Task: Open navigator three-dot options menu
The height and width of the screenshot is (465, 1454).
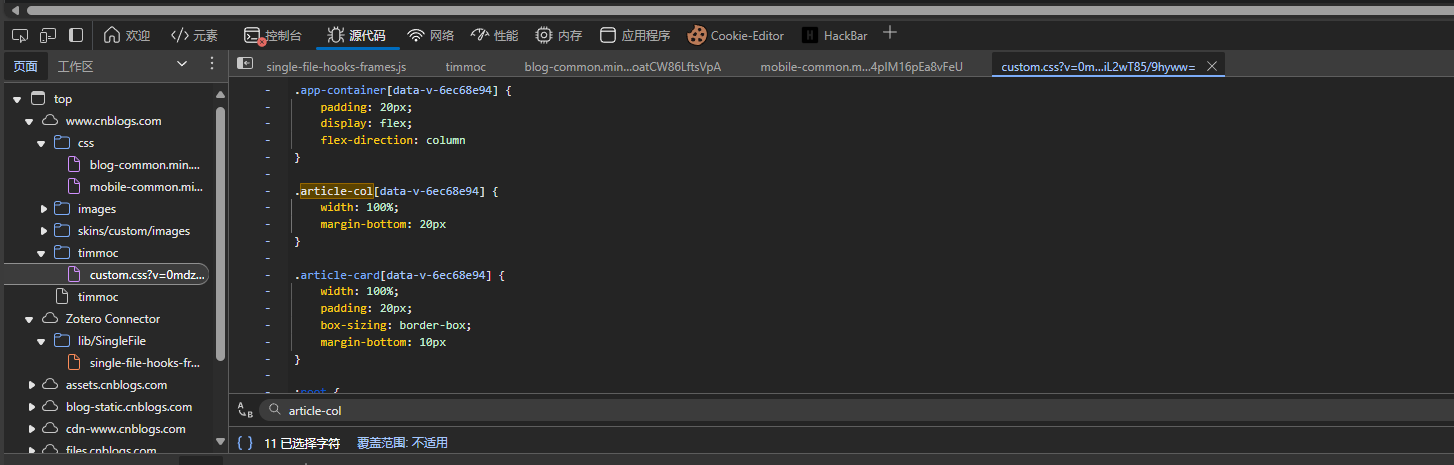Action: pyautogui.click(x=211, y=64)
